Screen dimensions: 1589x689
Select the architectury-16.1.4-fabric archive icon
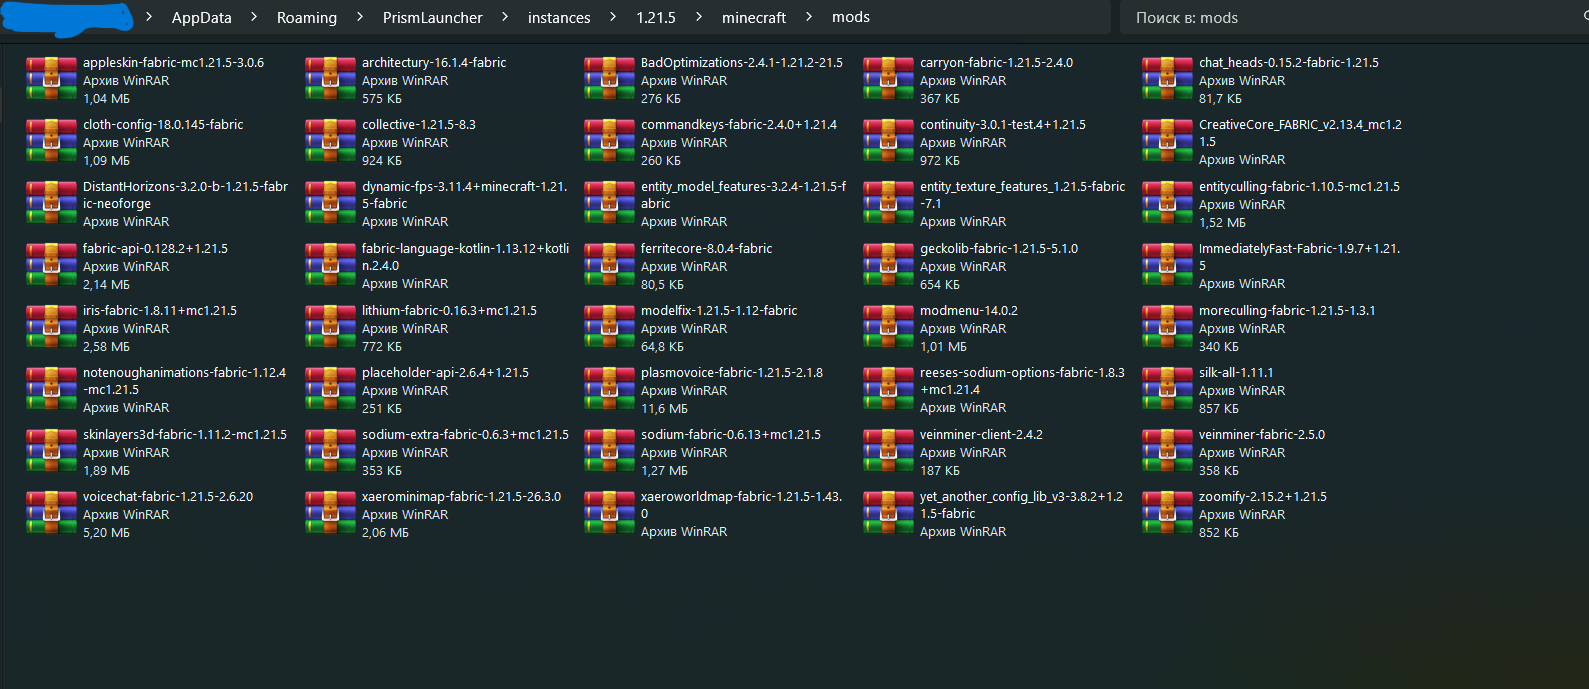tap(330, 79)
